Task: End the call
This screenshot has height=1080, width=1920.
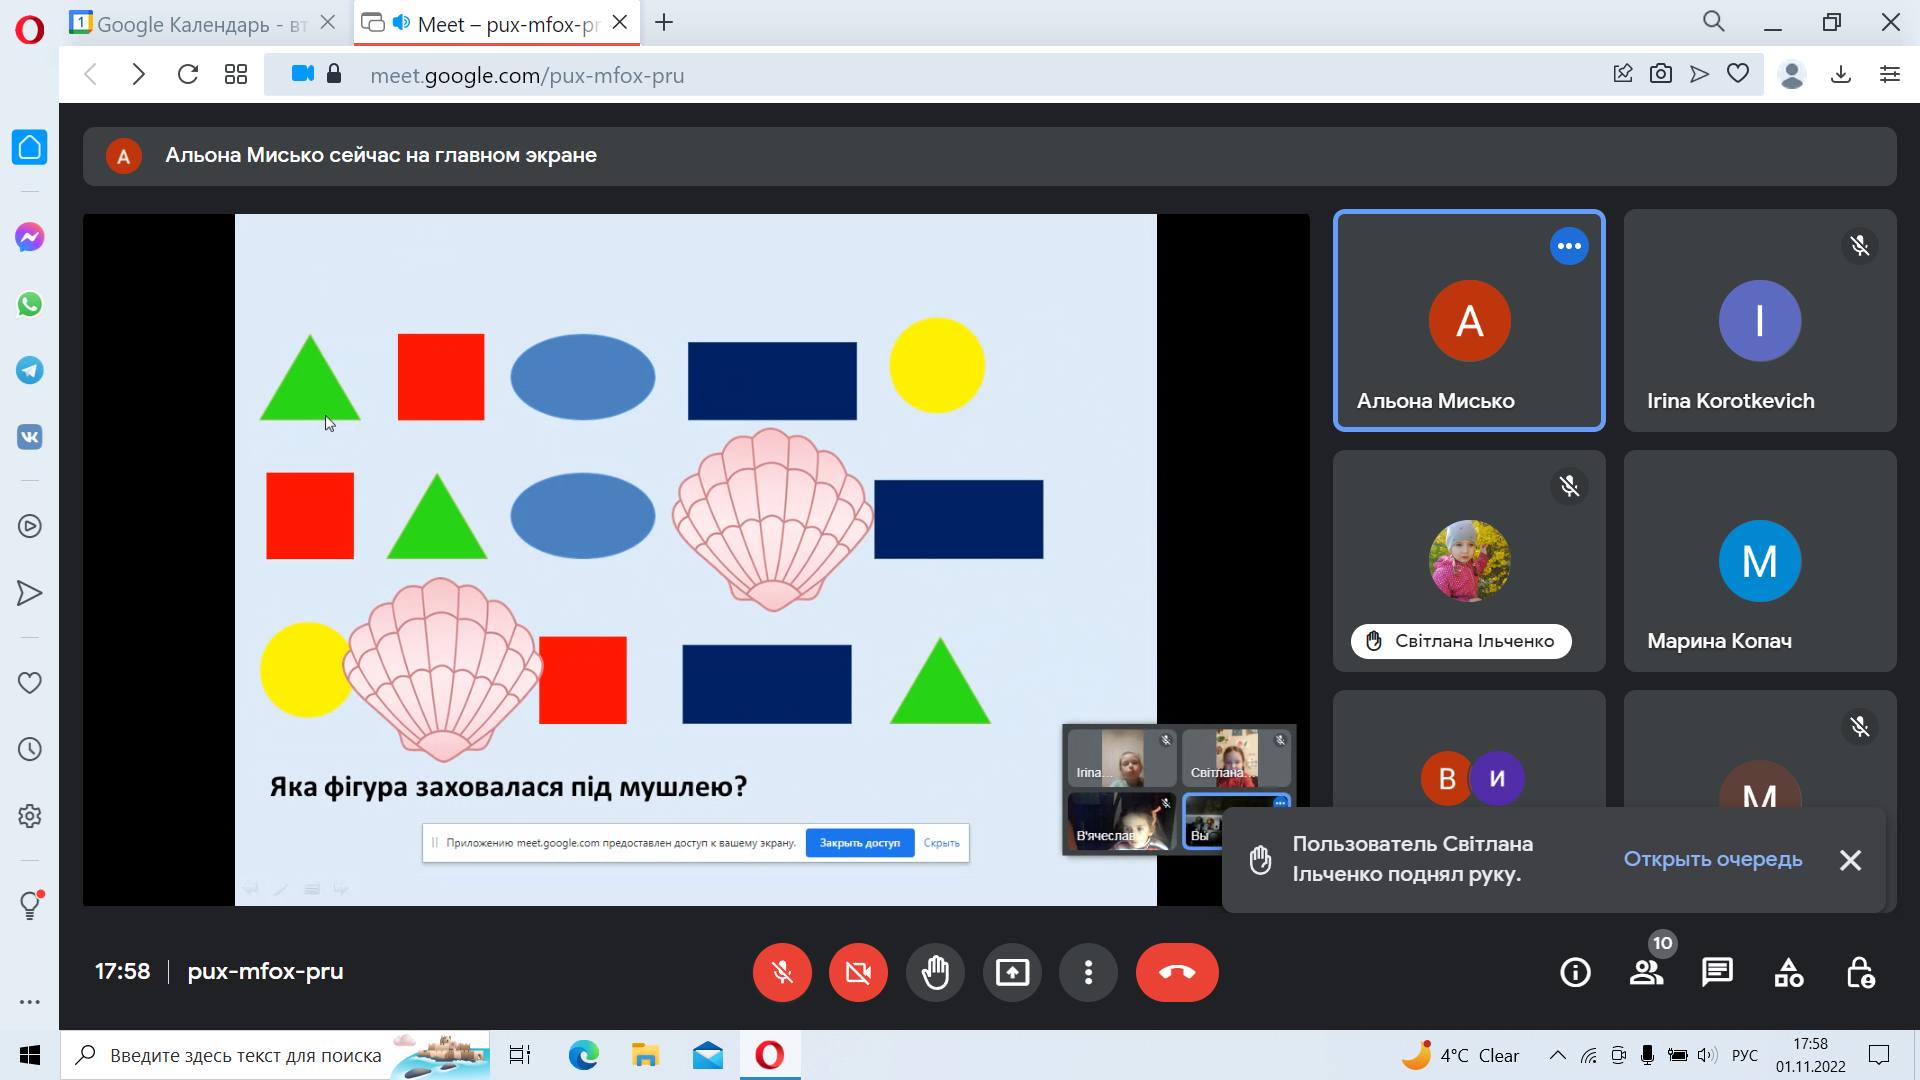Action: [1177, 972]
